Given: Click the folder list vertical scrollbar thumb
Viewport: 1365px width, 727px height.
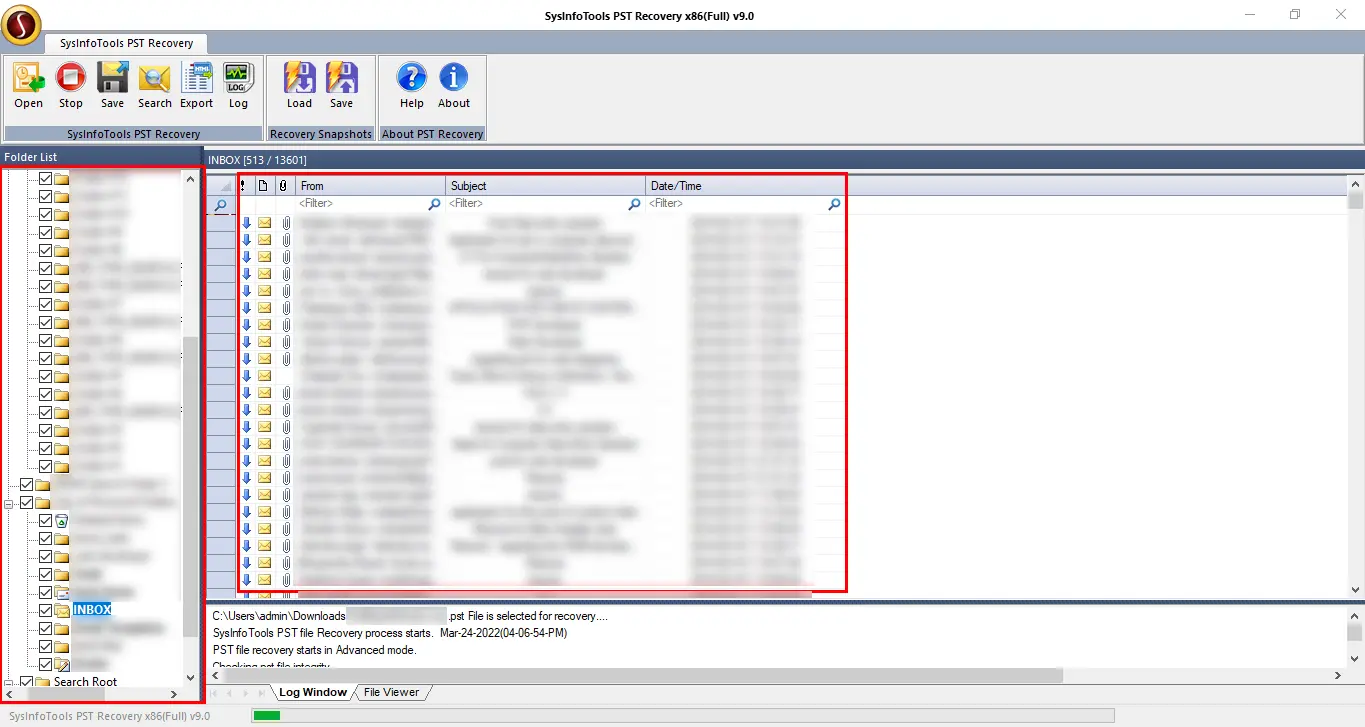Looking at the screenshot, I should pyautogui.click(x=190, y=487).
